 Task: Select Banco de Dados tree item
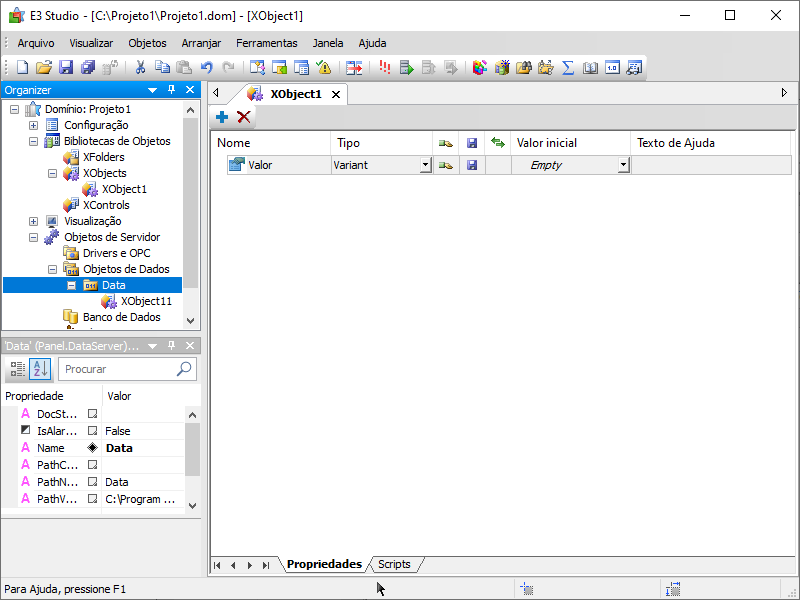(121, 317)
